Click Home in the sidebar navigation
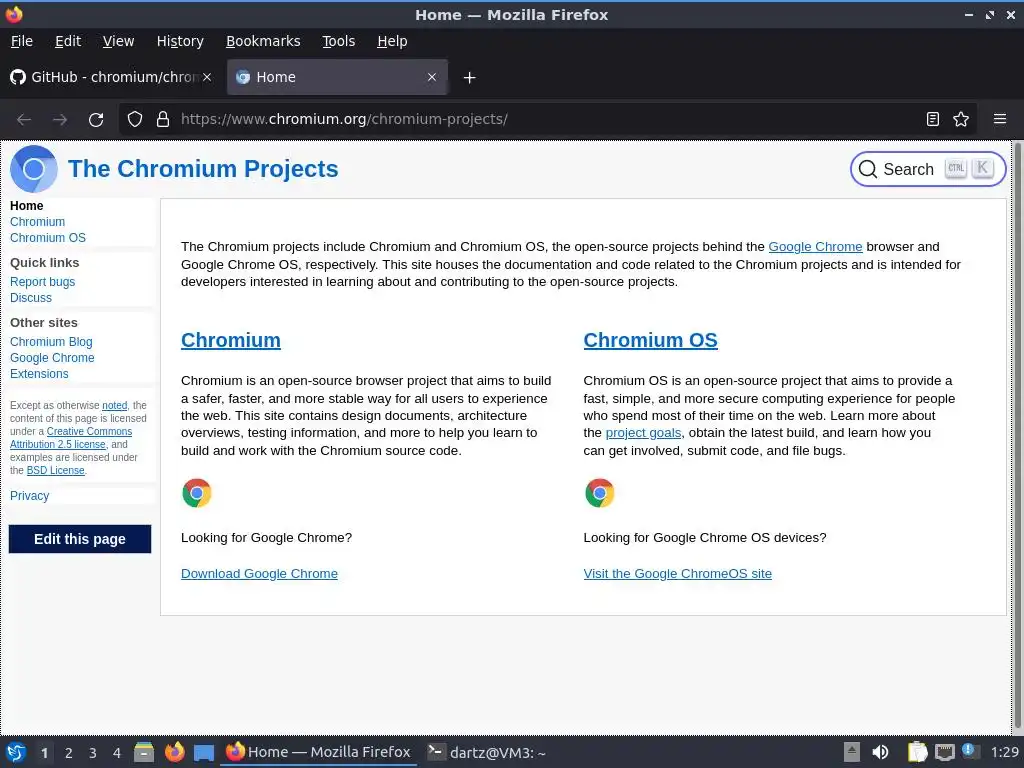Viewport: 1024px width, 768px height. point(27,206)
